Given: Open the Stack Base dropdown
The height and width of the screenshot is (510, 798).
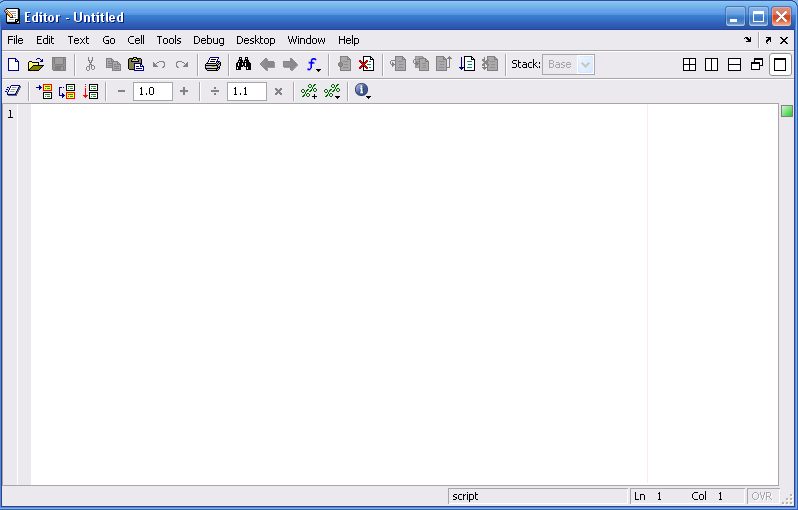Looking at the screenshot, I should [x=568, y=65].
